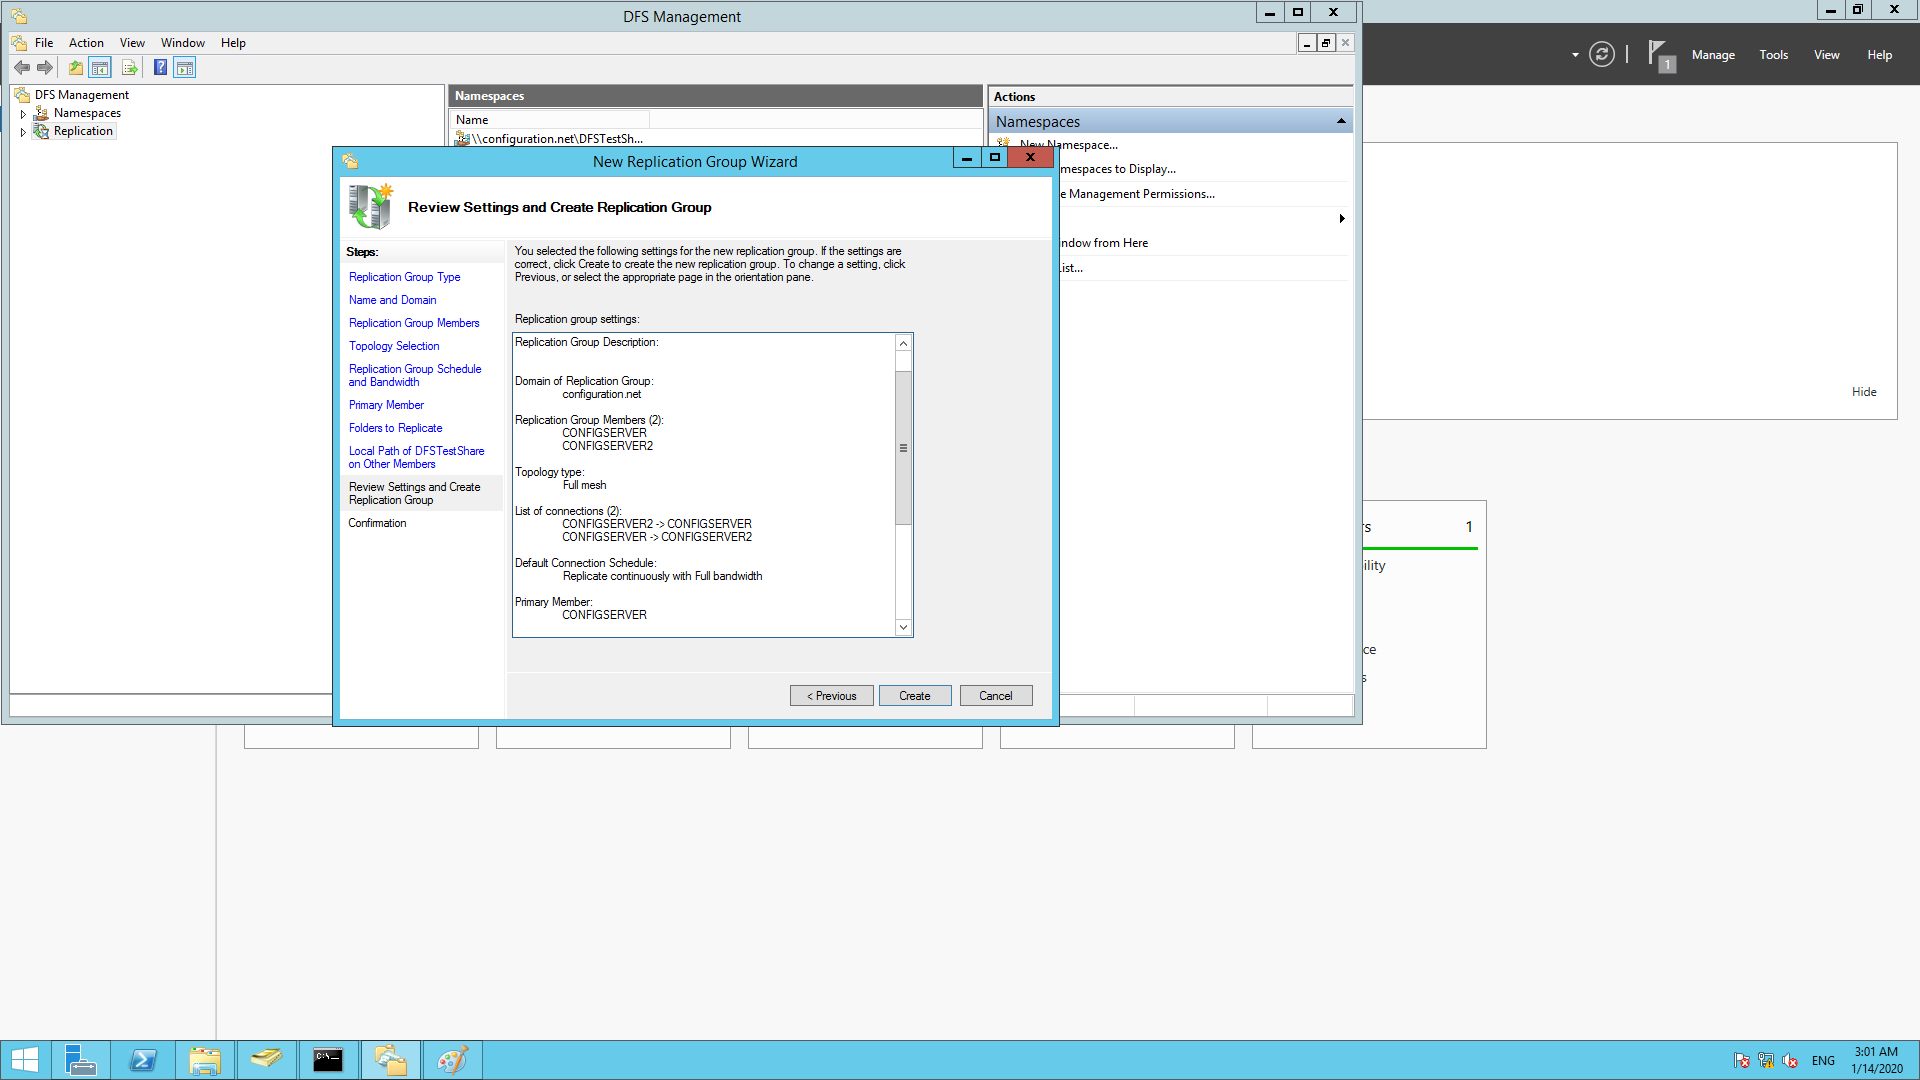
Task: Select the Export List toolbar icon
Action: [130, 67]
